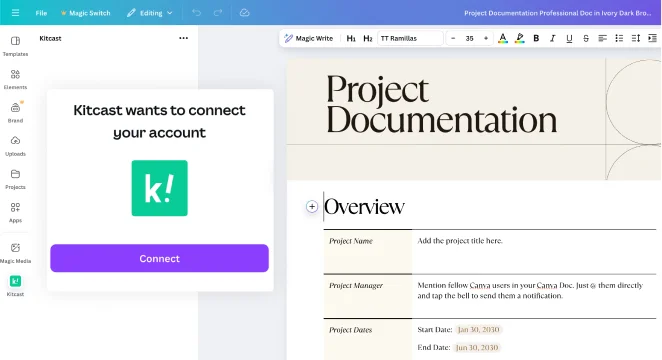Click 'Add the project title here.' text

460,241
